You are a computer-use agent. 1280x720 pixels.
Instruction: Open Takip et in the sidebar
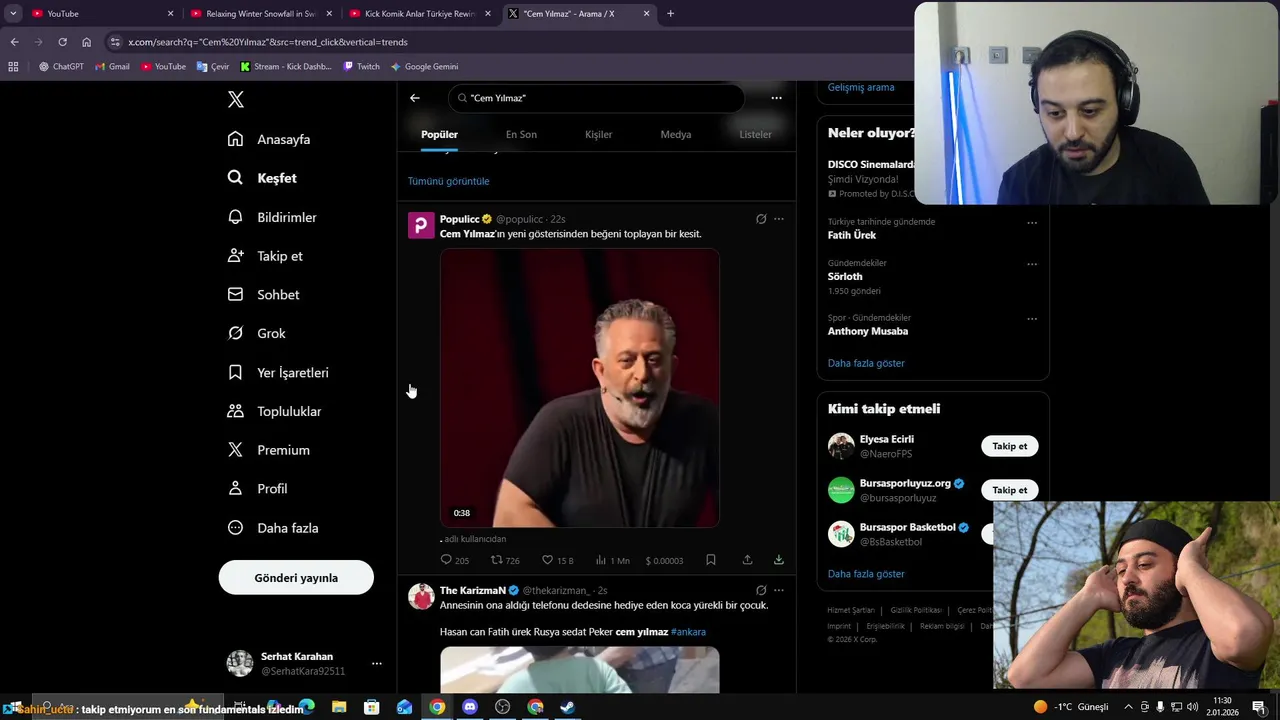pyautogui.click(x=265, y=256)
